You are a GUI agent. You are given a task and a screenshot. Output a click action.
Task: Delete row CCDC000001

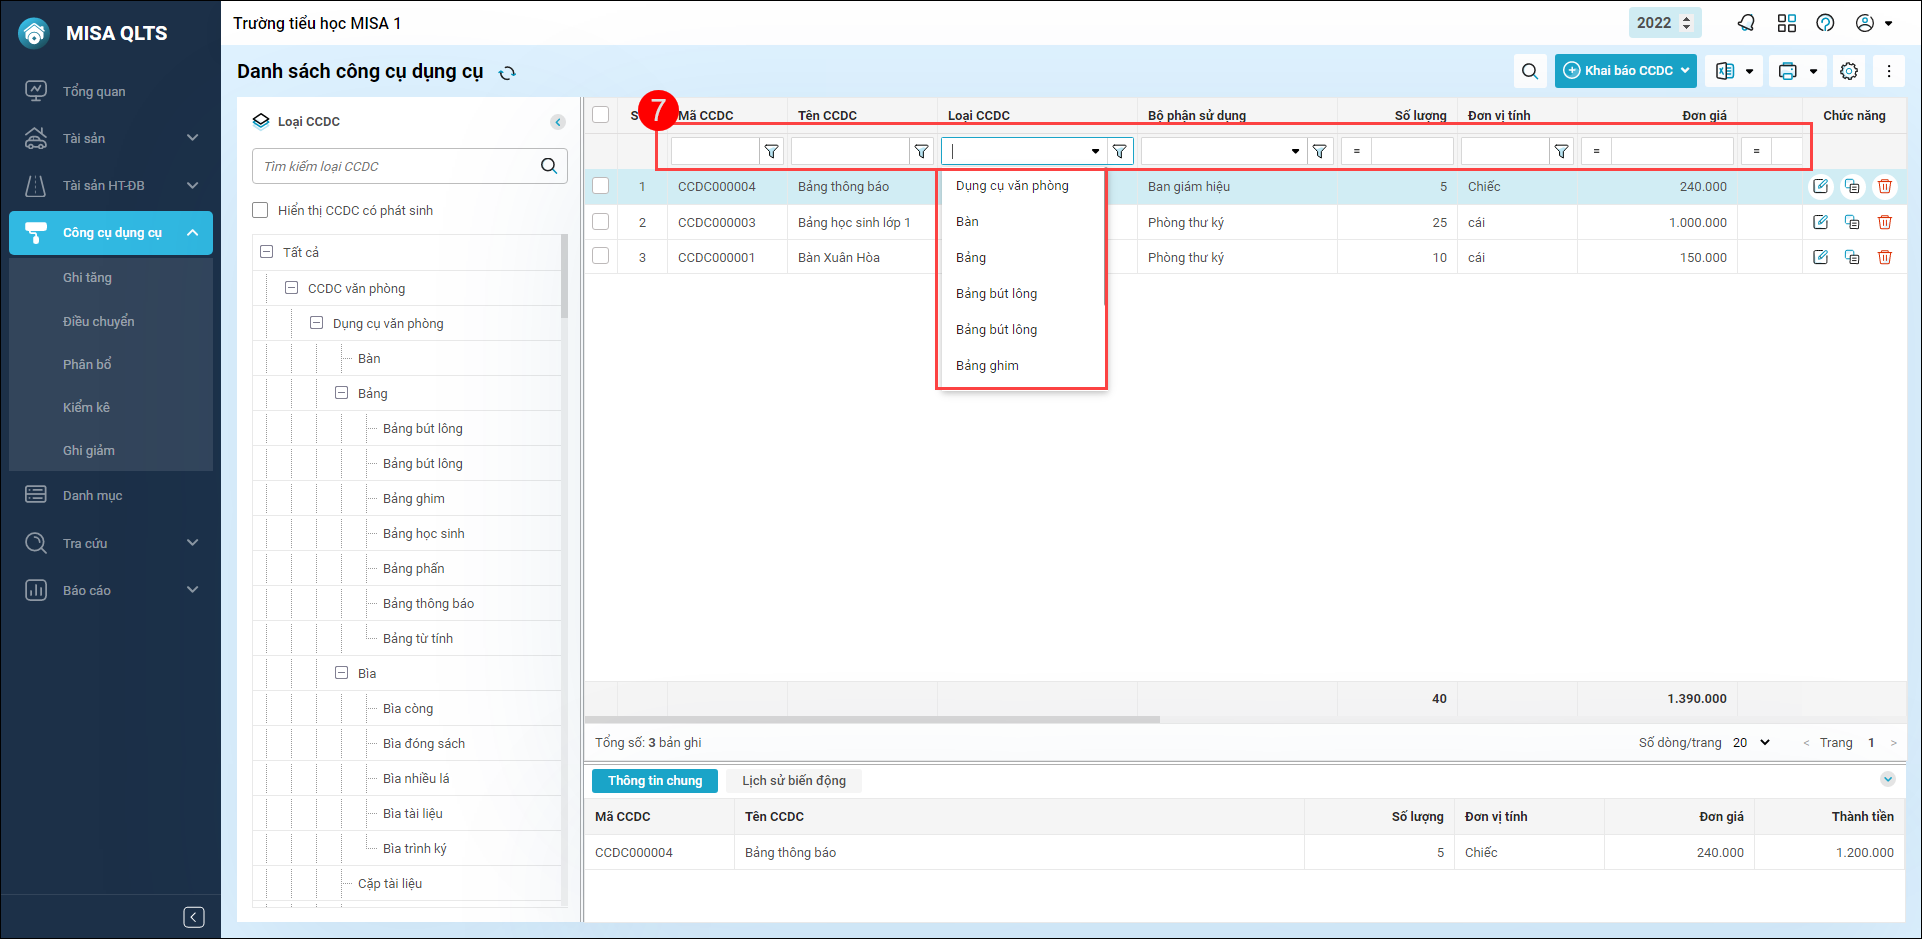tap(1885, 257)
